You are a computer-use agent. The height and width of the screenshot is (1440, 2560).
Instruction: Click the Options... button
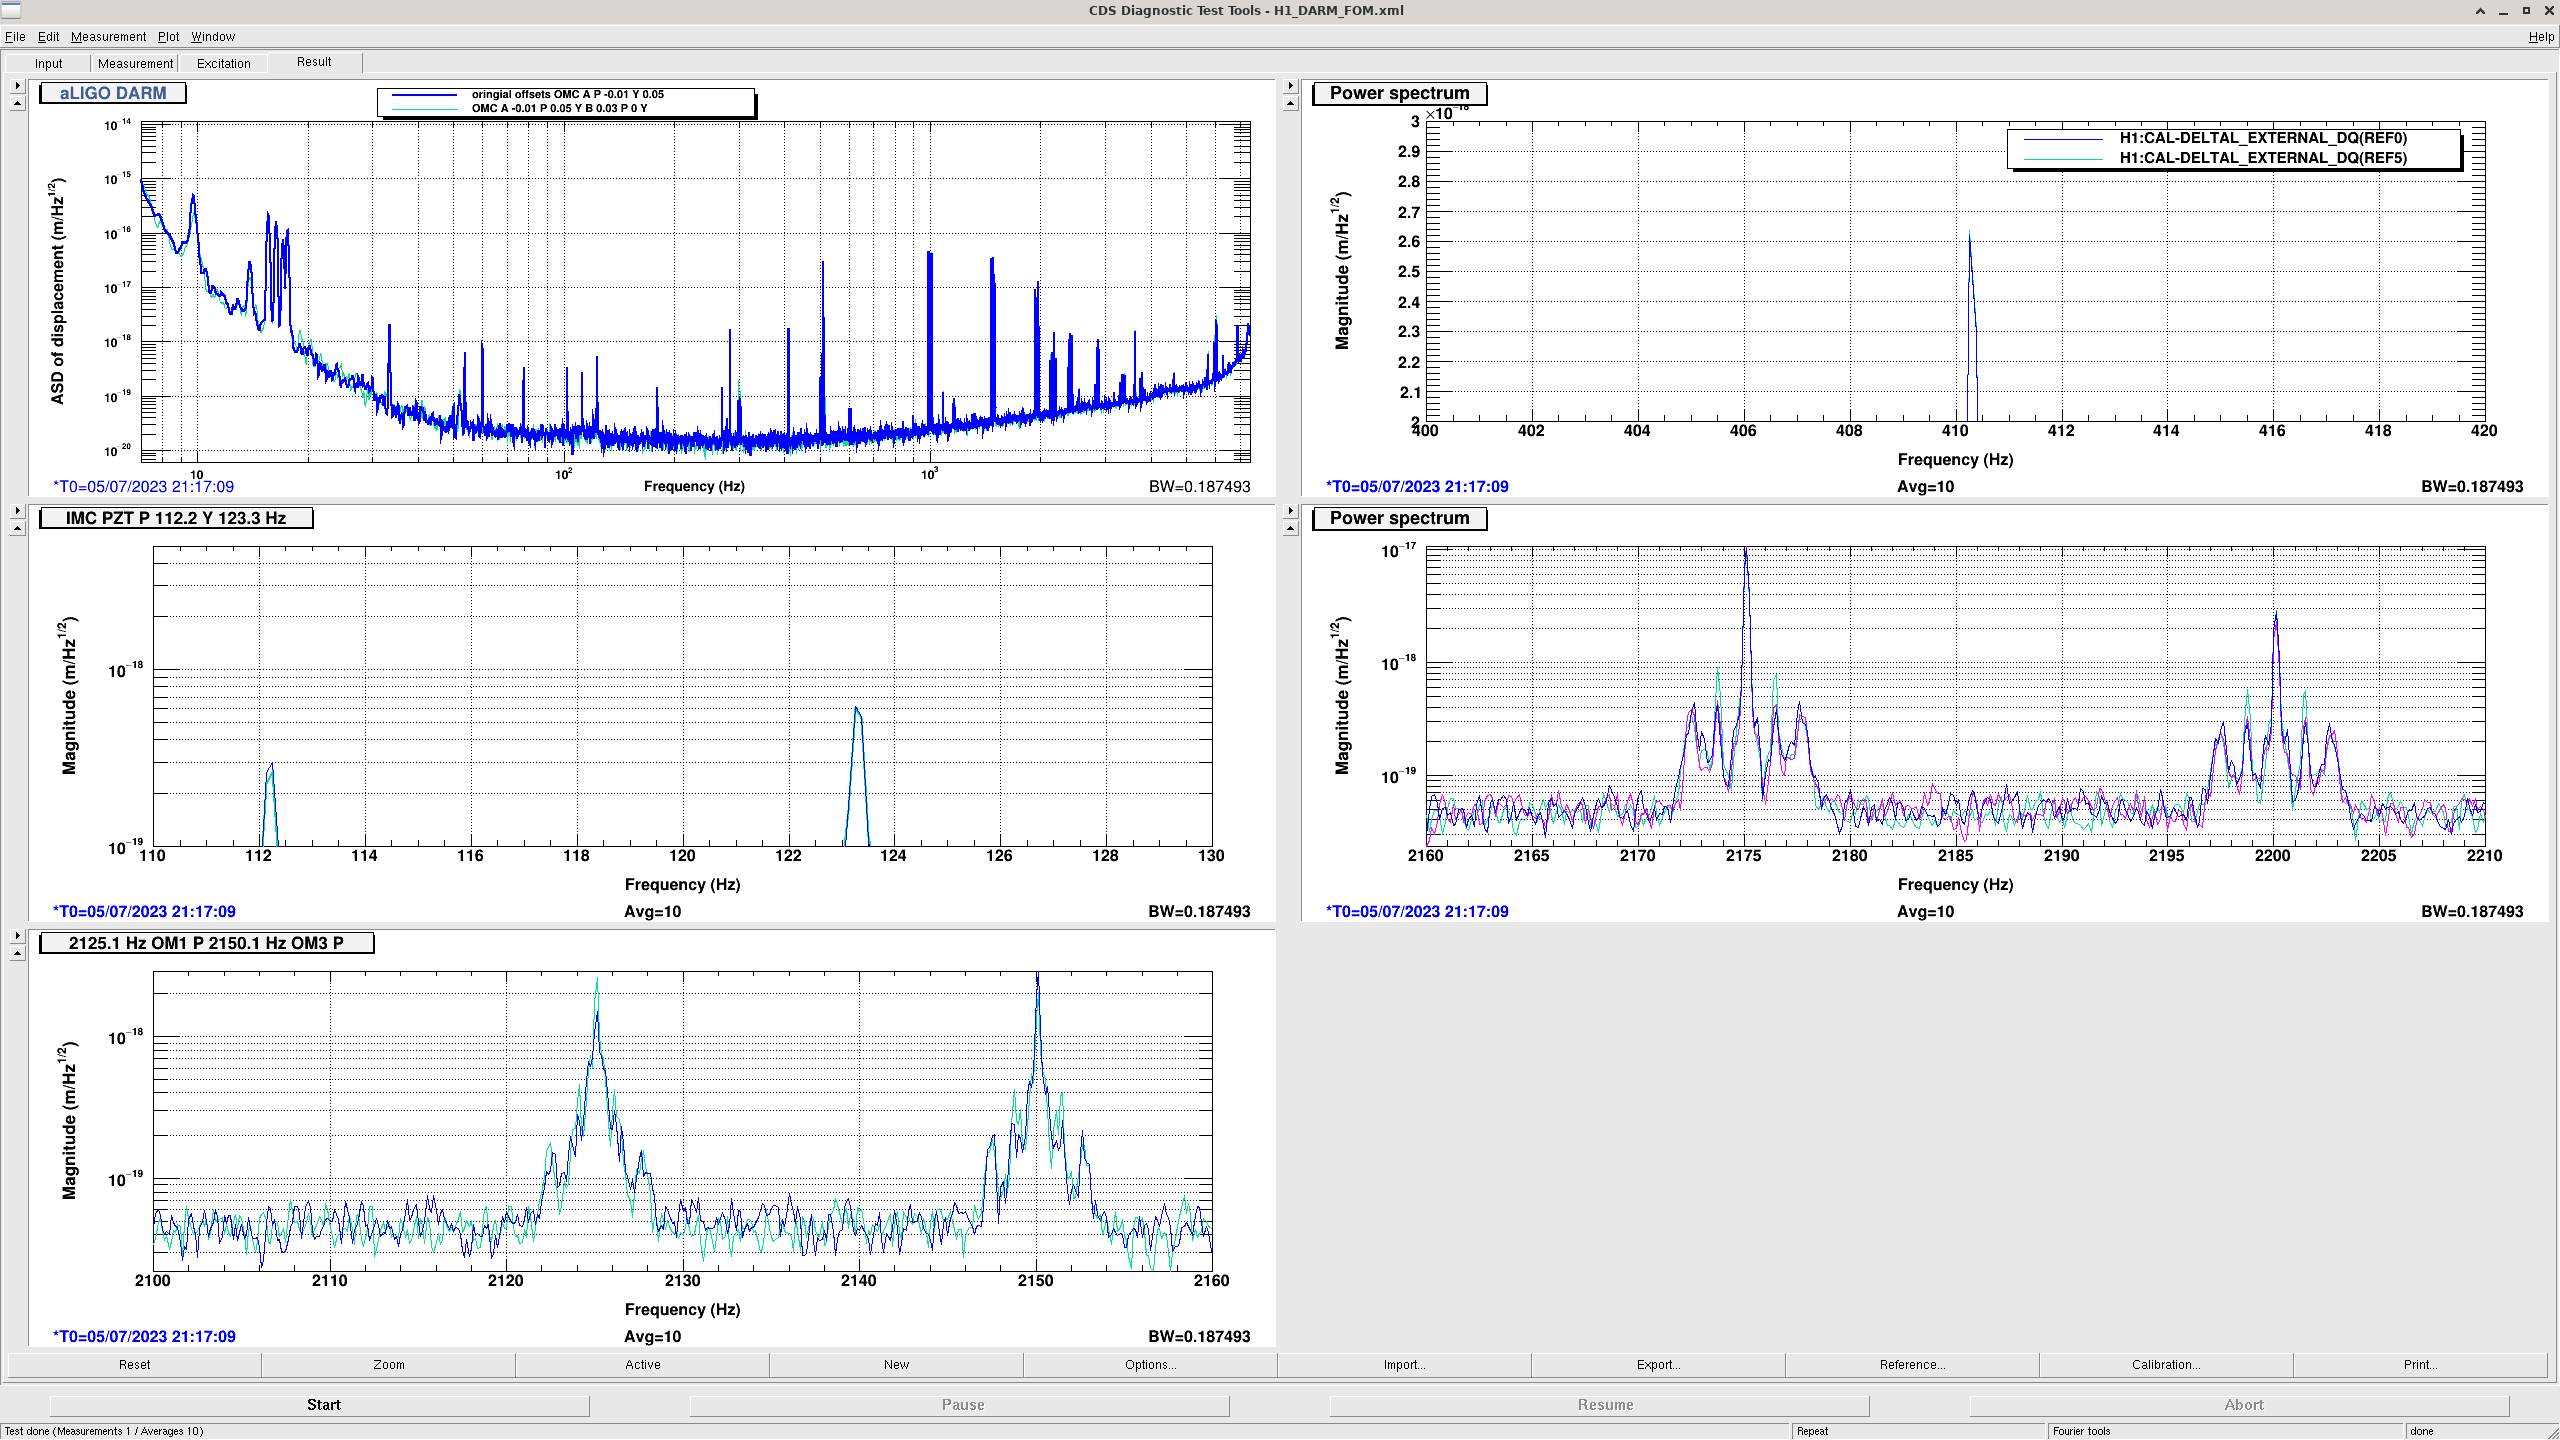(x=1150, y=1364)
